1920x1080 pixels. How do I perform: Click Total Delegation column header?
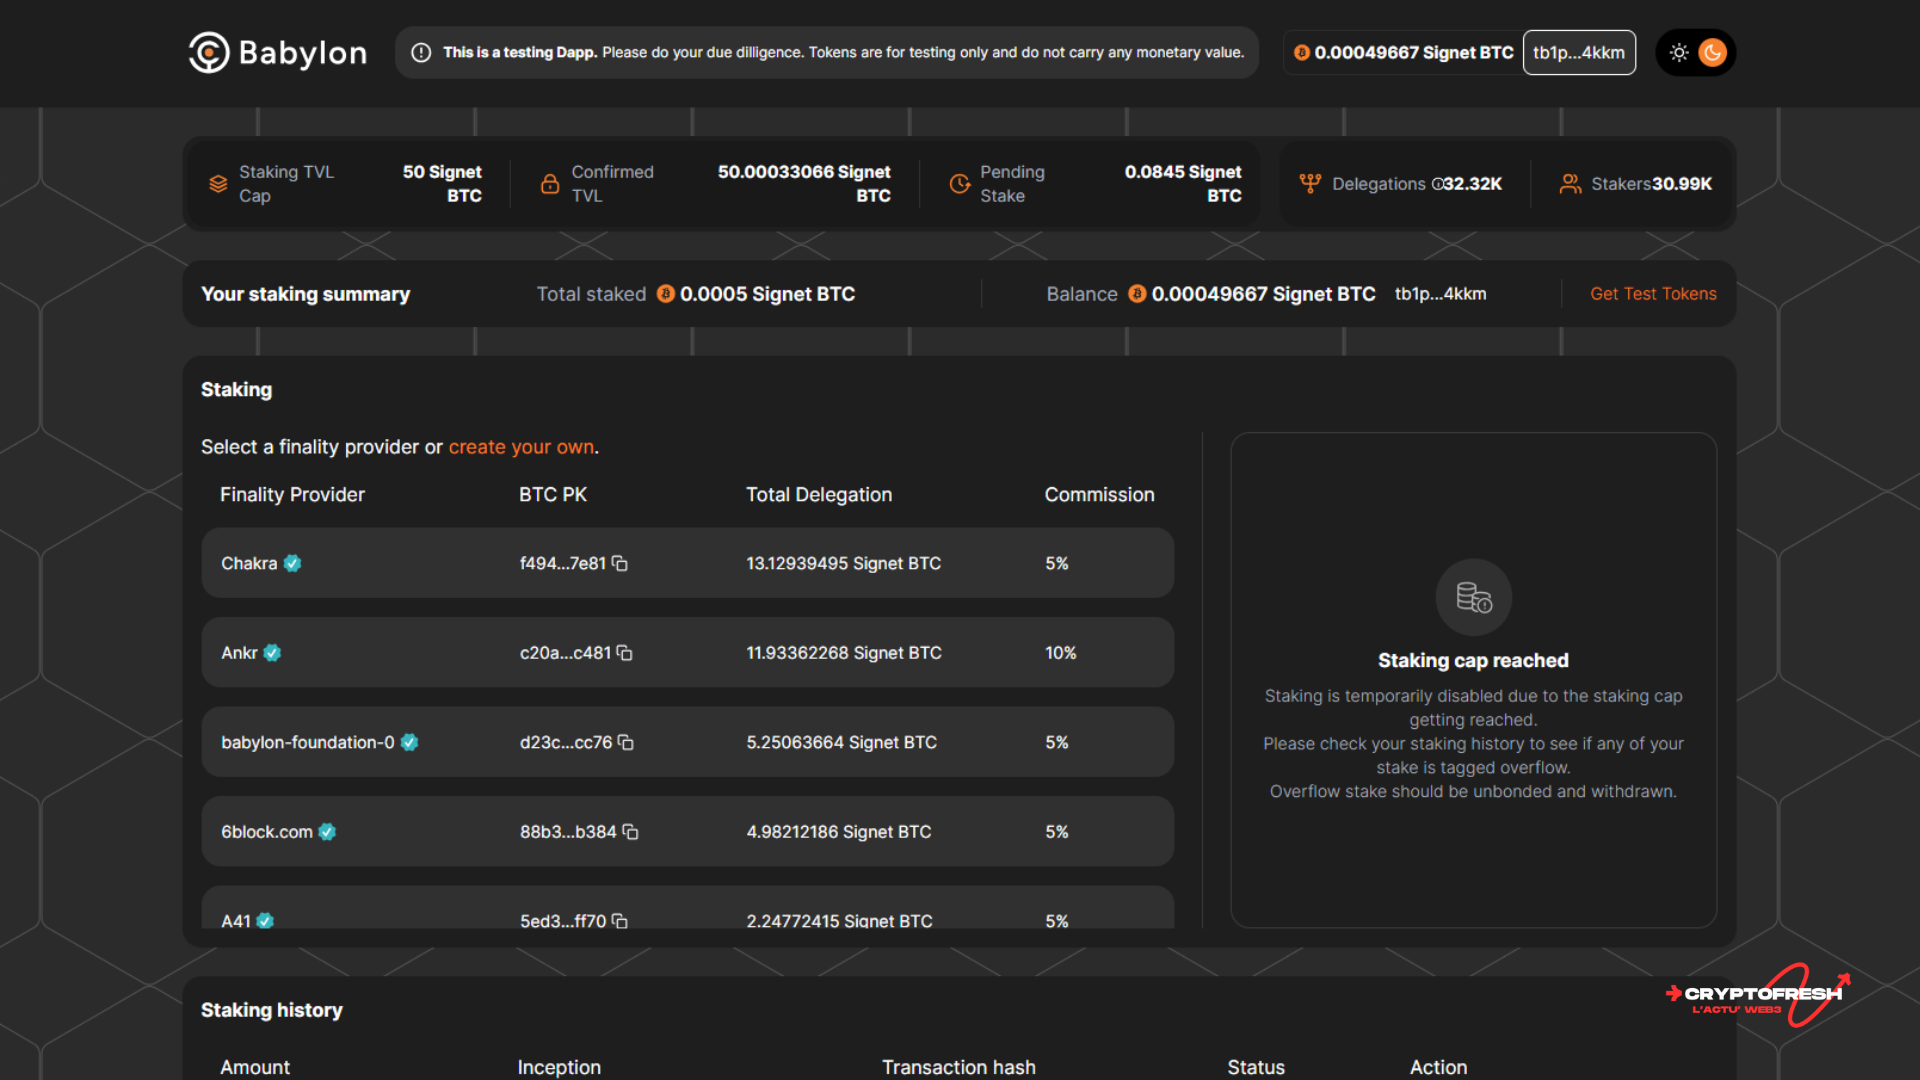(818, 495)
